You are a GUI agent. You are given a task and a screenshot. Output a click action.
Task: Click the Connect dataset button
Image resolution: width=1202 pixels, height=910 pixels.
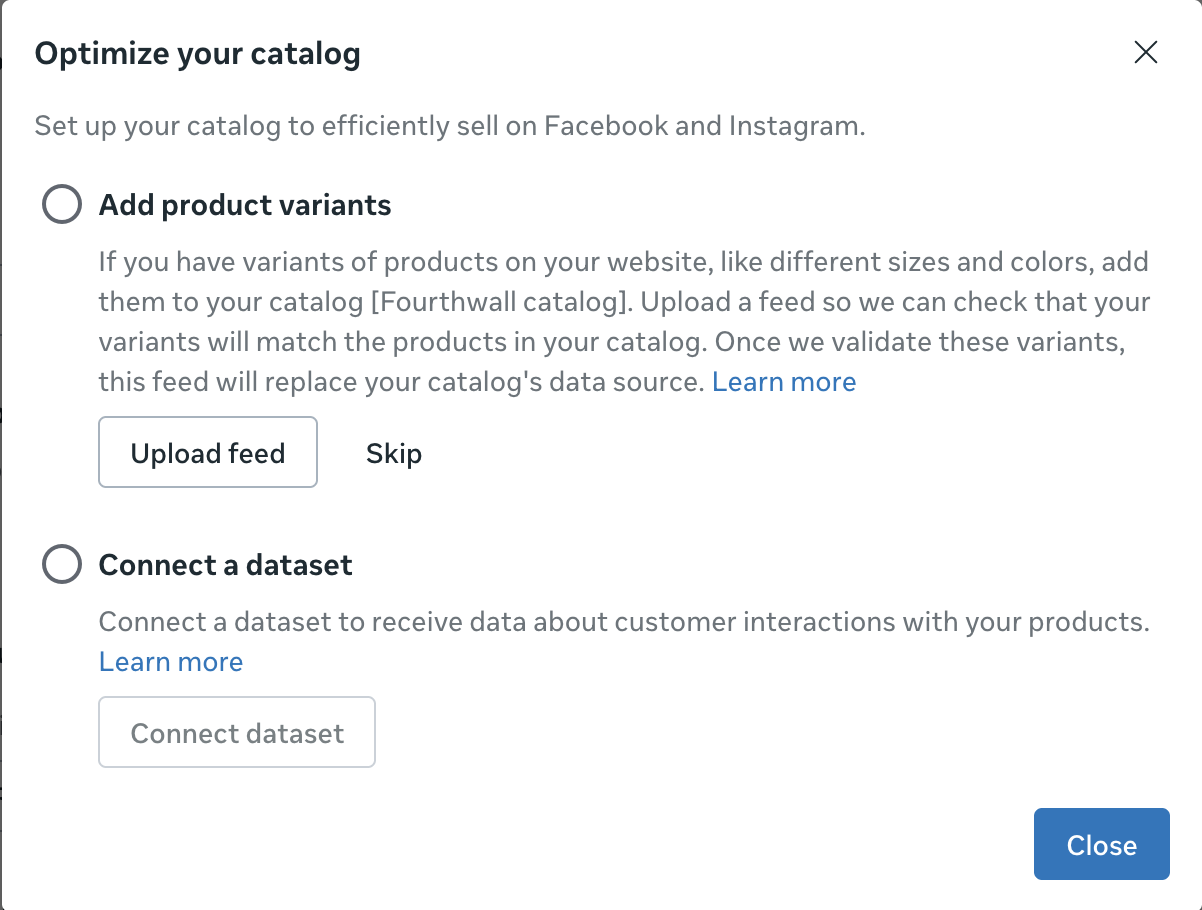(x=237, y=733)
